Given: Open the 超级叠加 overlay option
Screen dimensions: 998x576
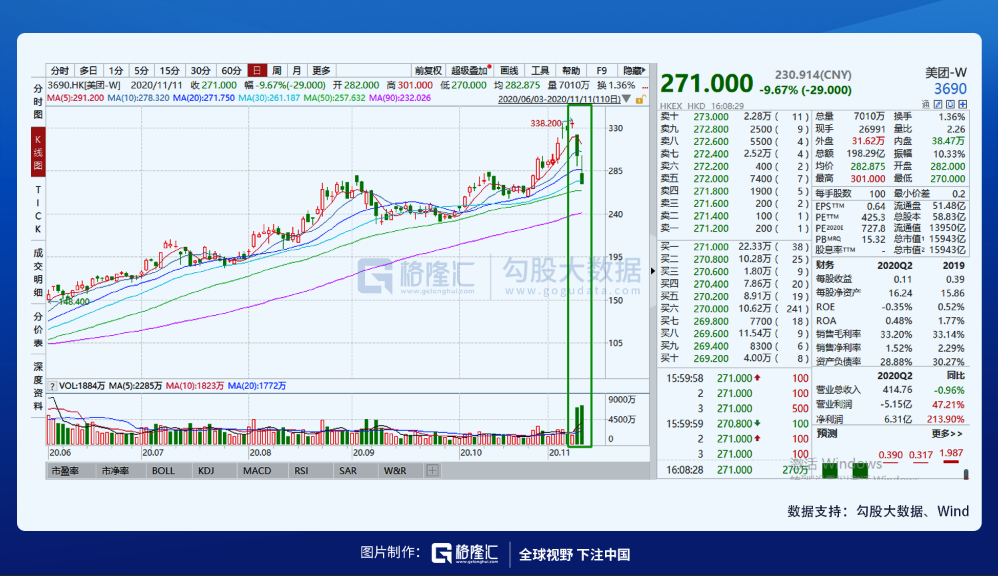Looking at the screenshot, I should [470, 71].
